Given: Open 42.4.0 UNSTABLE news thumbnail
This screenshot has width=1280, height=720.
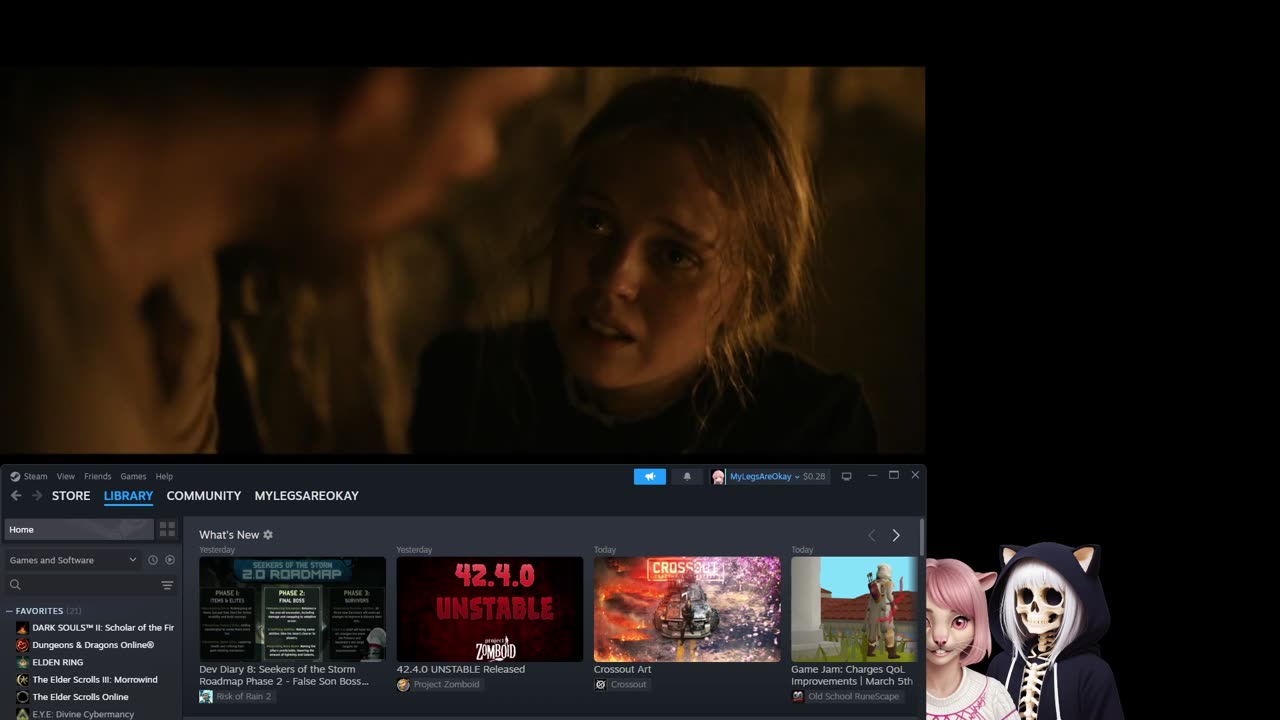Looking at the screenshot, I should (489, 609).
